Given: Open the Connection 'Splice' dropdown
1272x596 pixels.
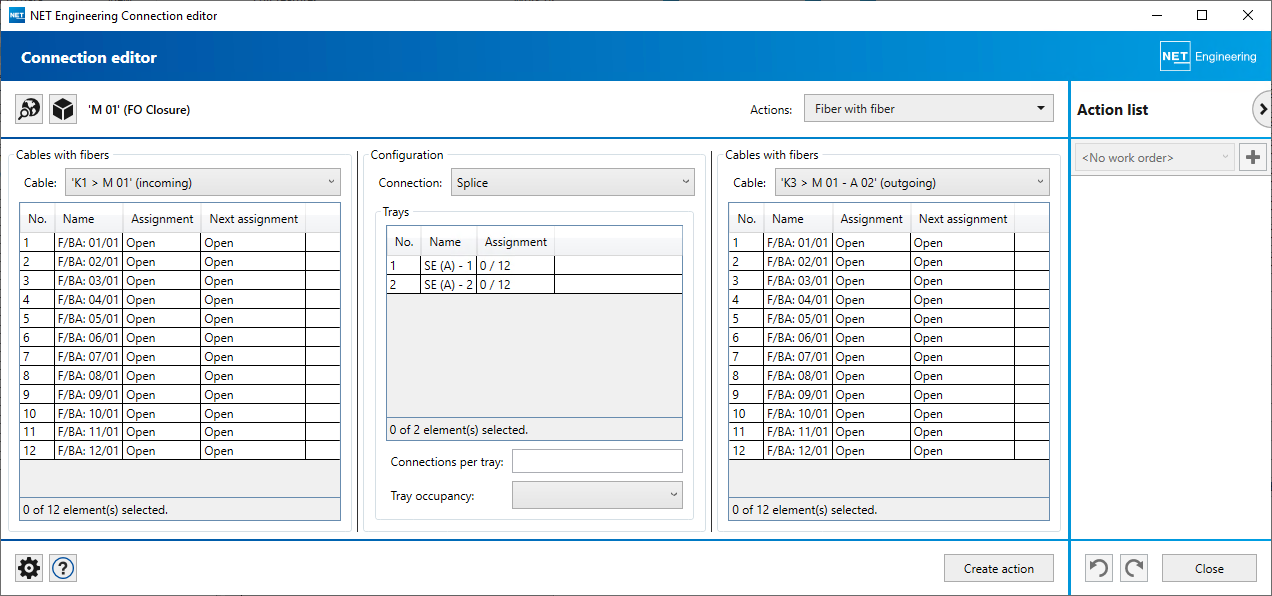Looking at the screenshot, I should click(x=572, y=182).
